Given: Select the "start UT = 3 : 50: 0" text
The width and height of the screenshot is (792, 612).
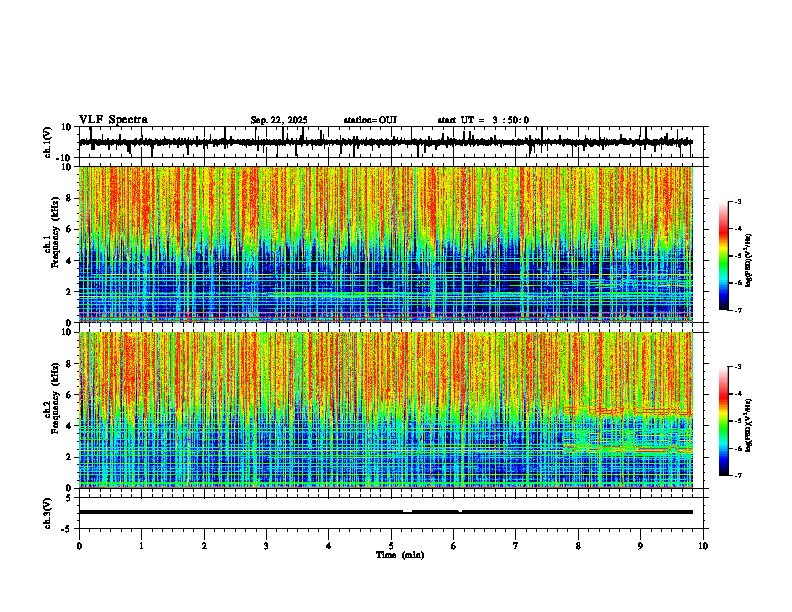Looking at the screenshot, I should coord(483,120).
